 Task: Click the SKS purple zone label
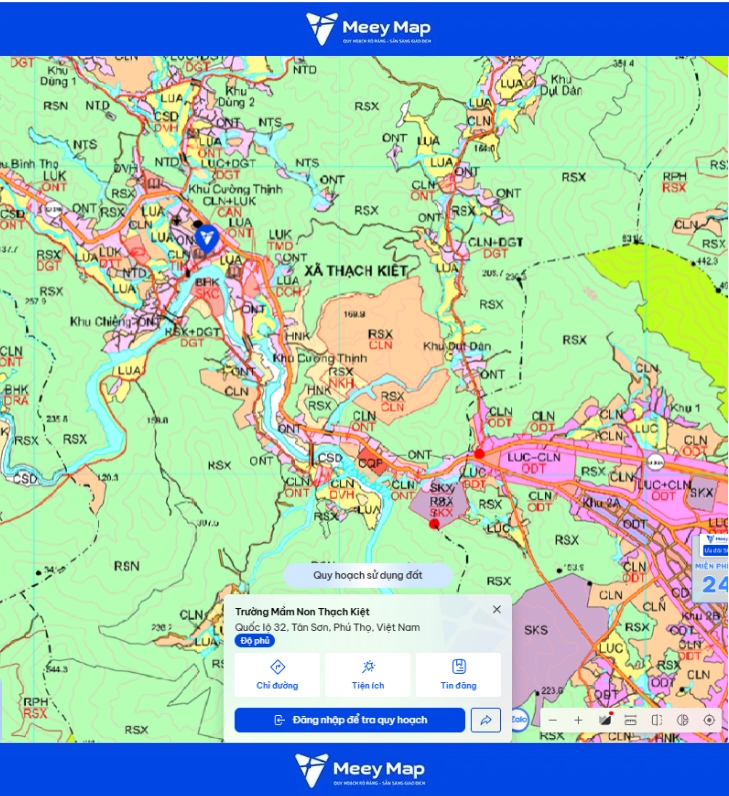[536, 630]
